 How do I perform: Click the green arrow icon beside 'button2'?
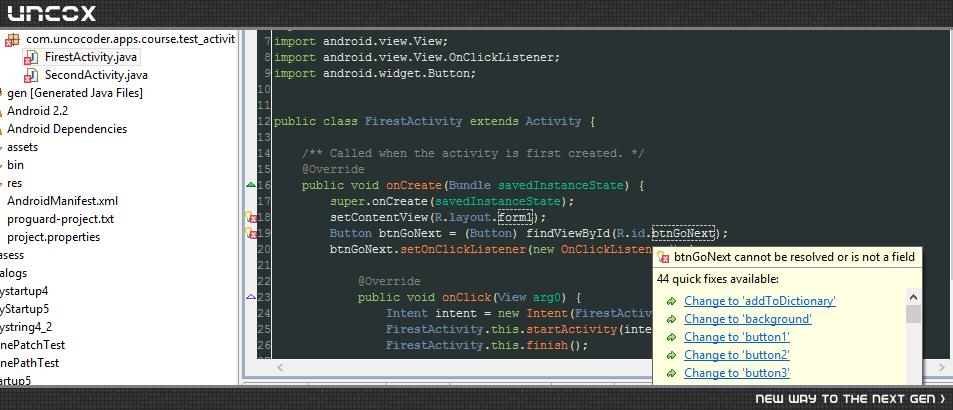671,355
